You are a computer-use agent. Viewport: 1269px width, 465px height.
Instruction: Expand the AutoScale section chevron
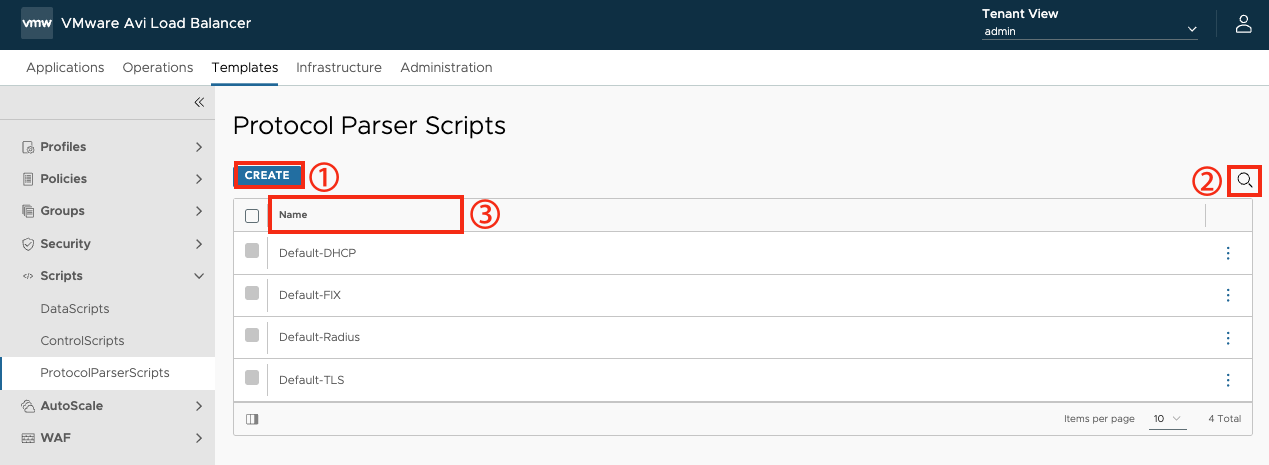(x=199, y=406)
